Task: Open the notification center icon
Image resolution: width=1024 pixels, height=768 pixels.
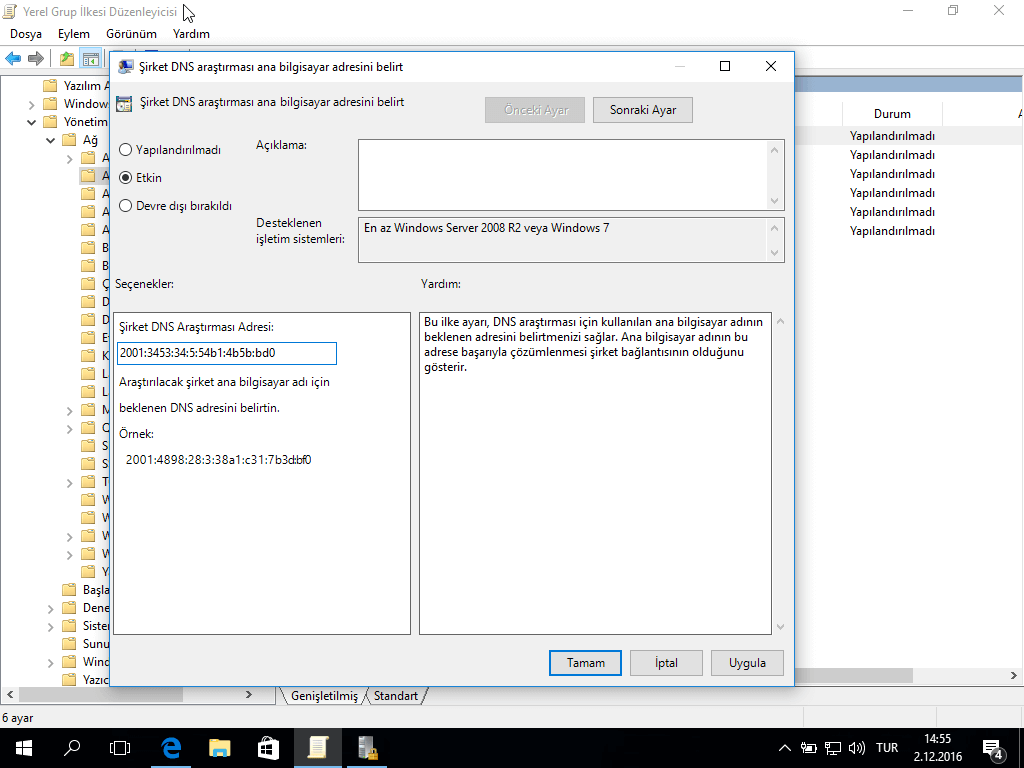Action: pyautogui.click(x=993, y=748)
